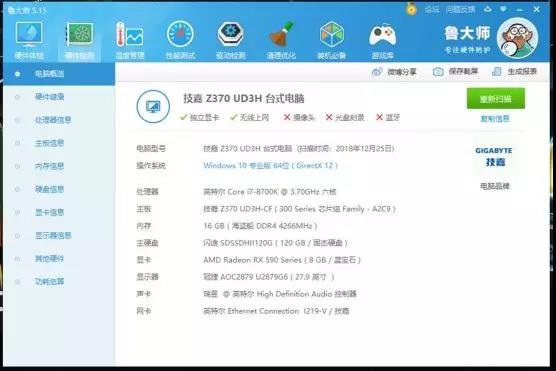This screenshot has height=371, width=556.
Task: Click the AMD Radeon RX 590 Series text
Action: (282, 260)
